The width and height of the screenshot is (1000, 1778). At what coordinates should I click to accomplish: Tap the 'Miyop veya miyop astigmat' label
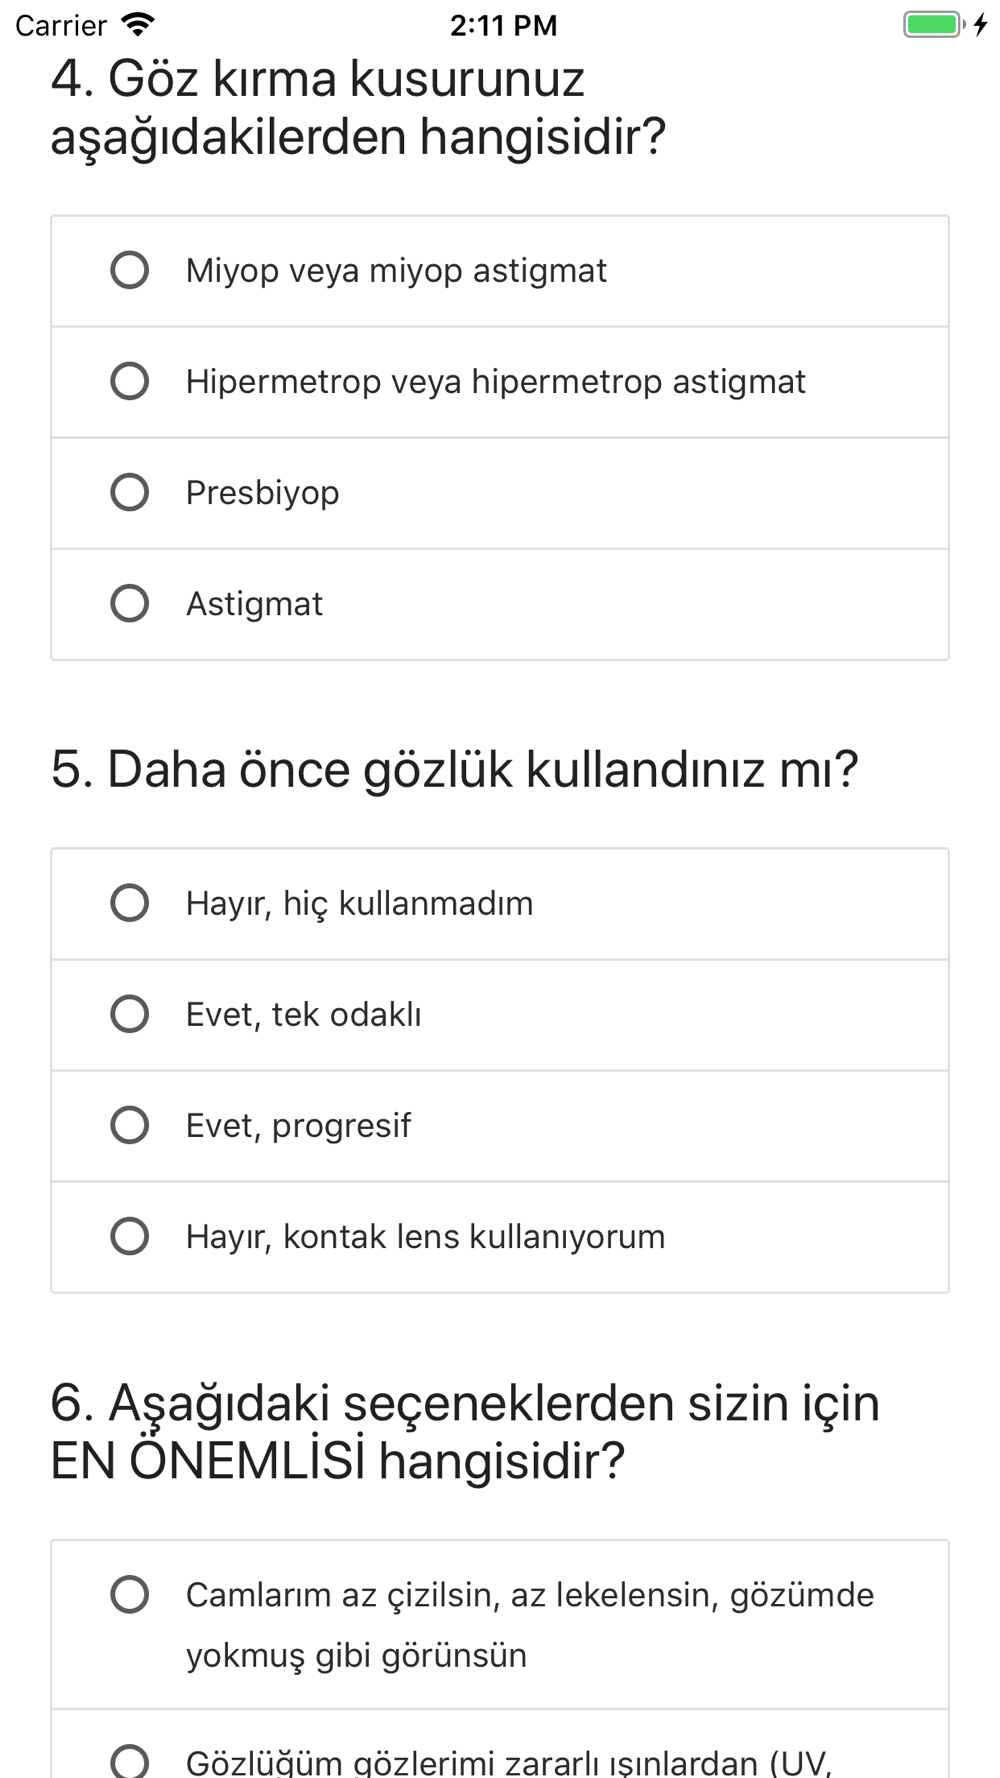click(x=396, y=271)
